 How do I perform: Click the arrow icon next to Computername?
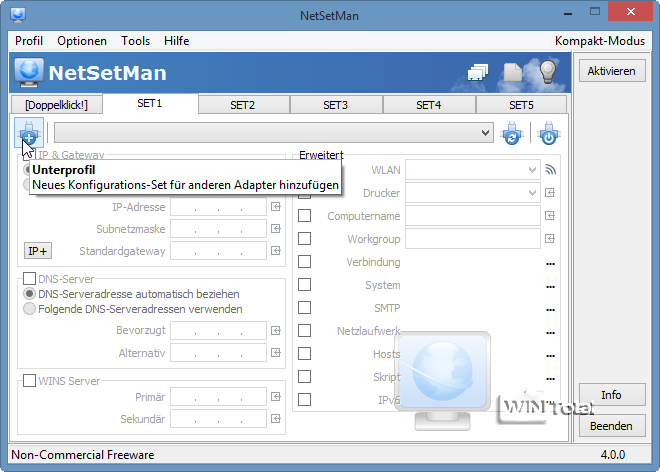point(550,216)
